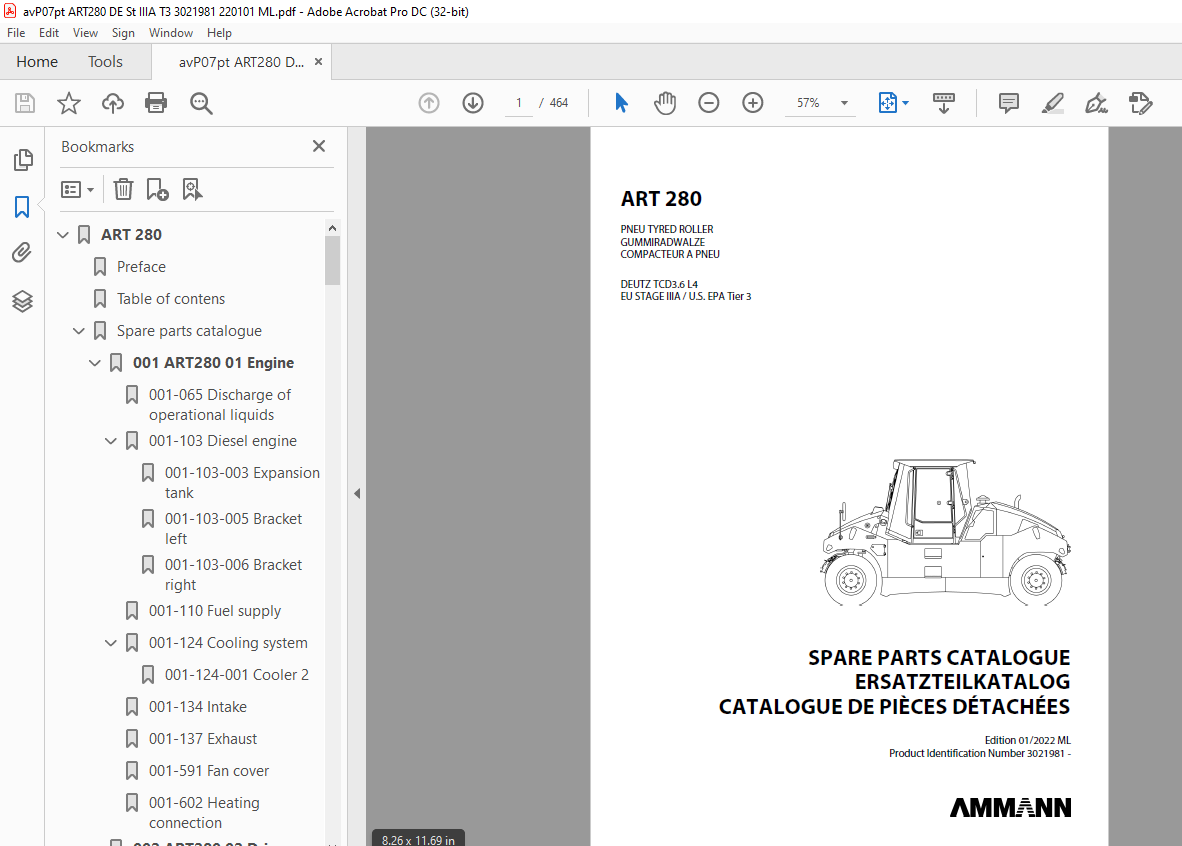This screenshot has height=846, width=1182.
Task: Close the Bookmarks panel
Action: pyautogui.click(x=319, y=146)
